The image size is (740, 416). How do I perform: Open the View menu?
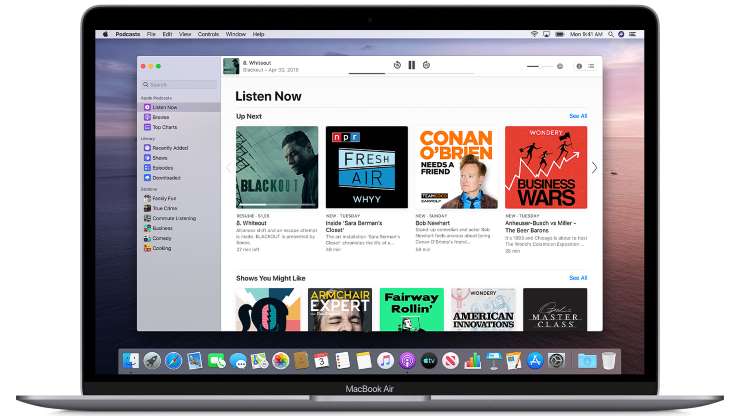[x=185, y=34]
